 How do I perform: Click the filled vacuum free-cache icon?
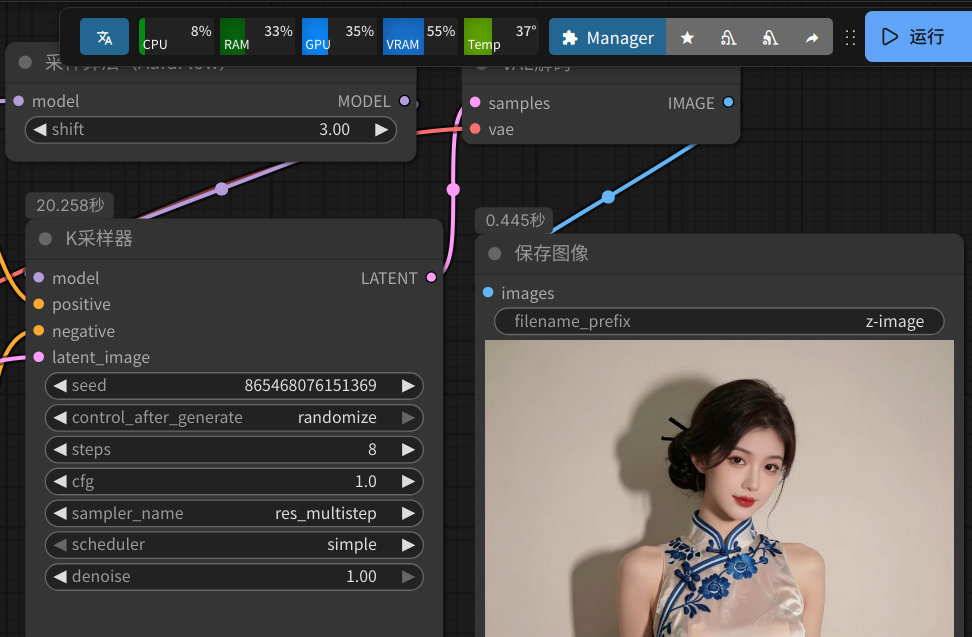point(770,38)
